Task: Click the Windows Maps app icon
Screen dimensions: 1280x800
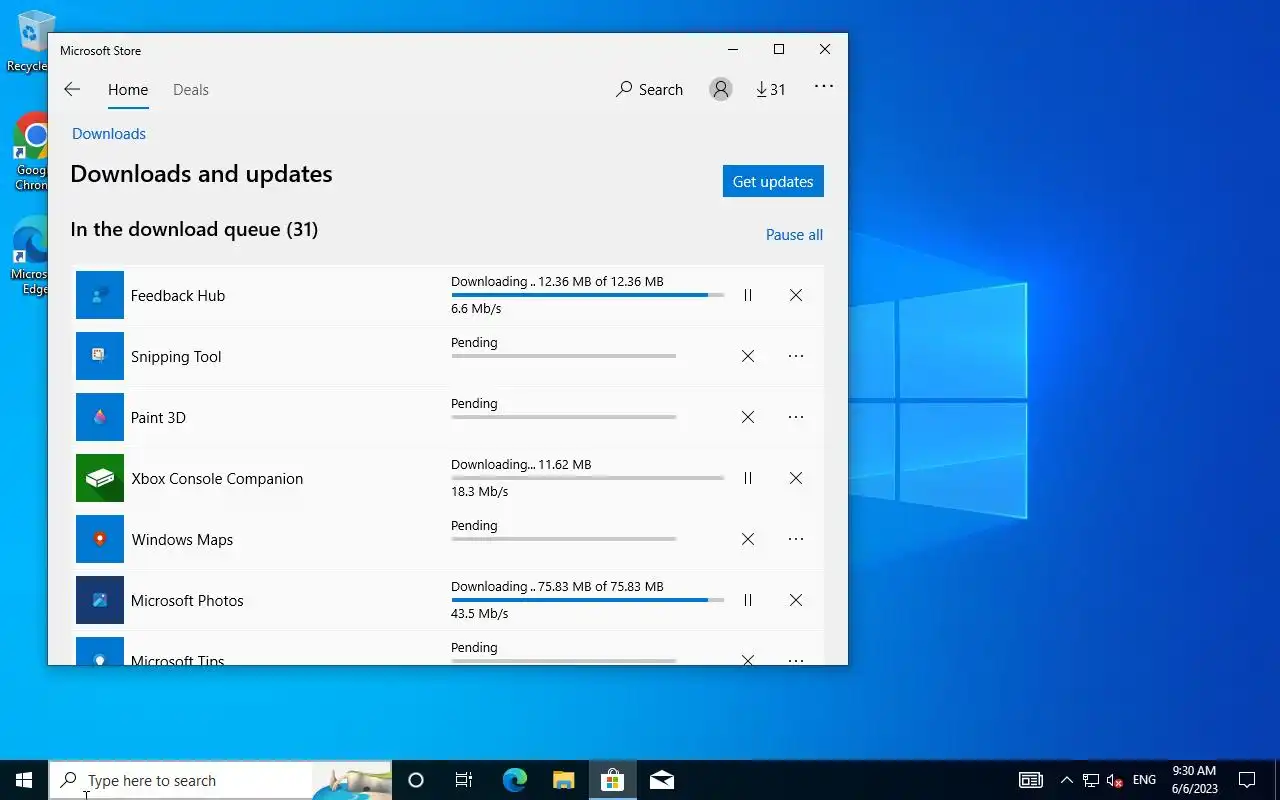Action: pos(100,539)
